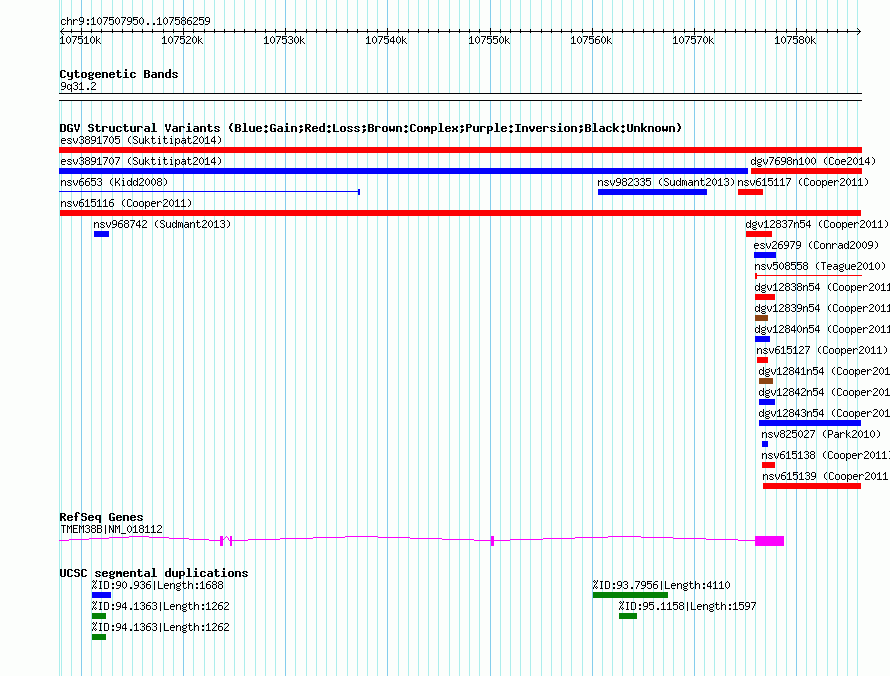Open the UCSC segmental duplications track title
890x676 pixels.
(154, 573)
